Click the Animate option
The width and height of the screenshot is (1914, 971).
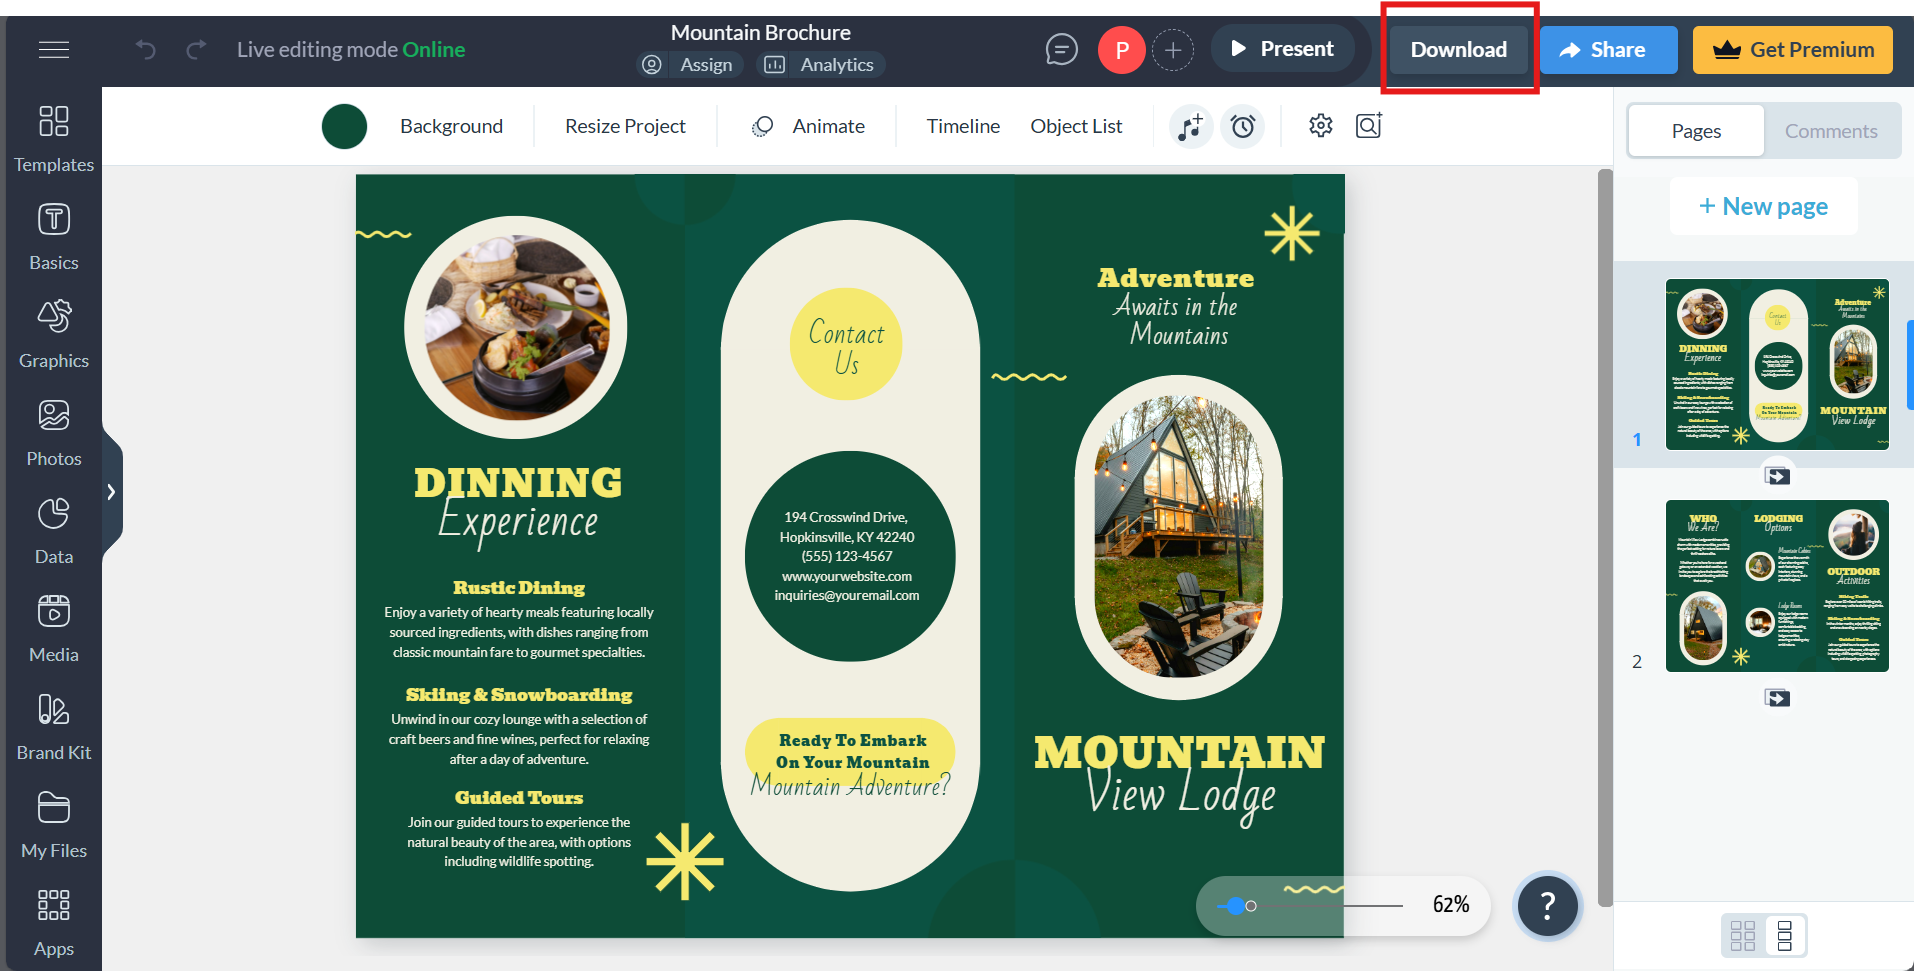[808, 126]
